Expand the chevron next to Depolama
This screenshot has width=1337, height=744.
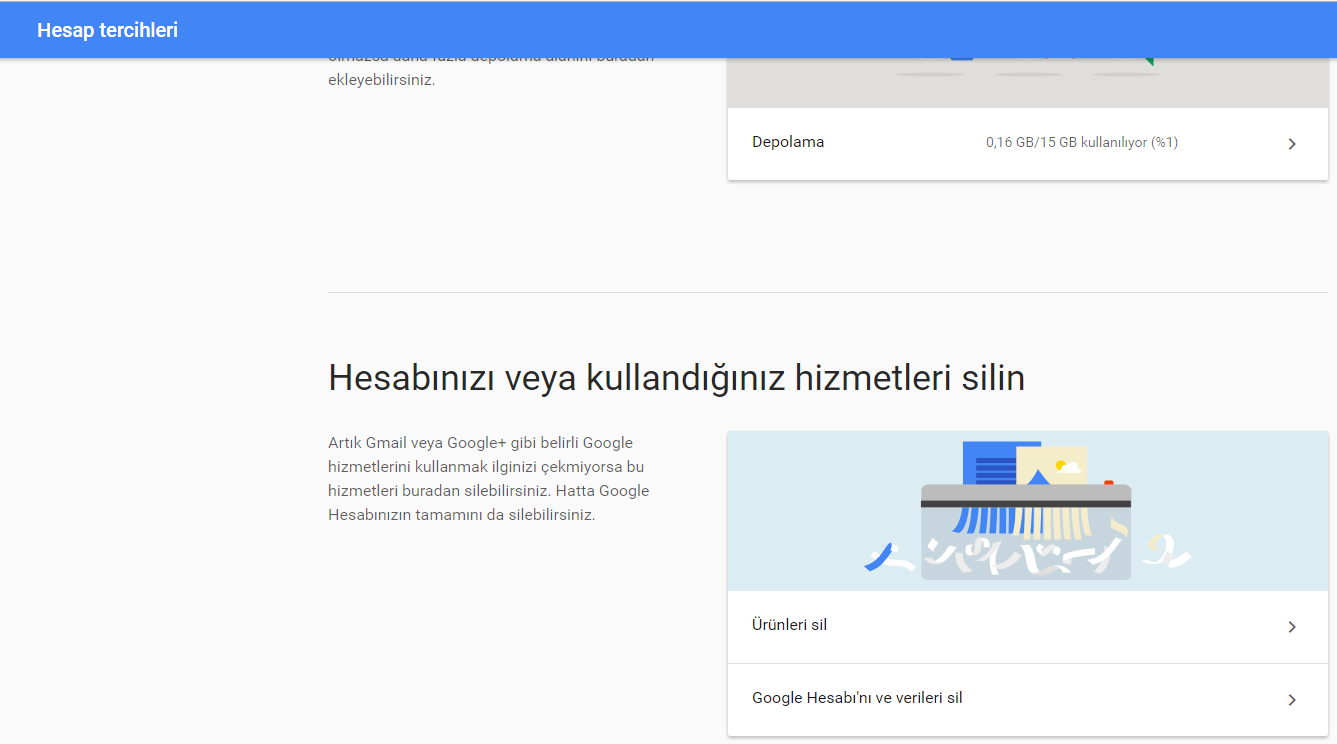1291,144
